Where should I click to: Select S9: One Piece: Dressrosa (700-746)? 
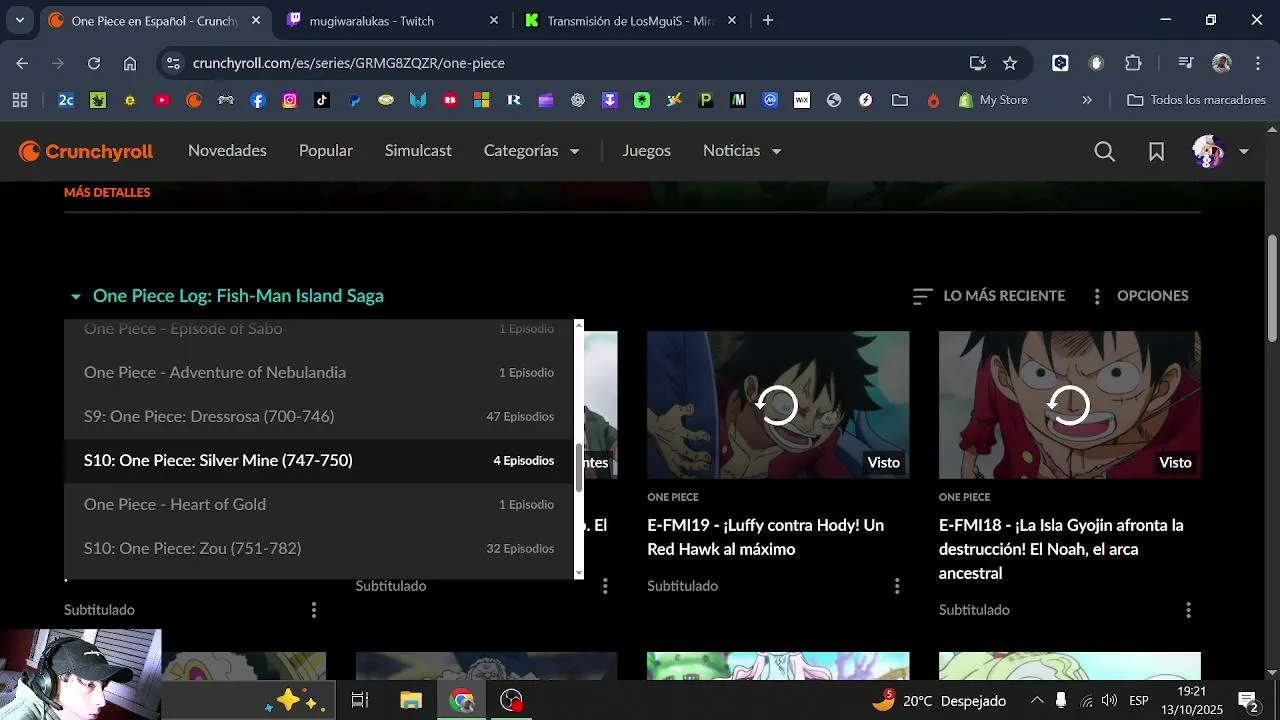click(319, 416)
